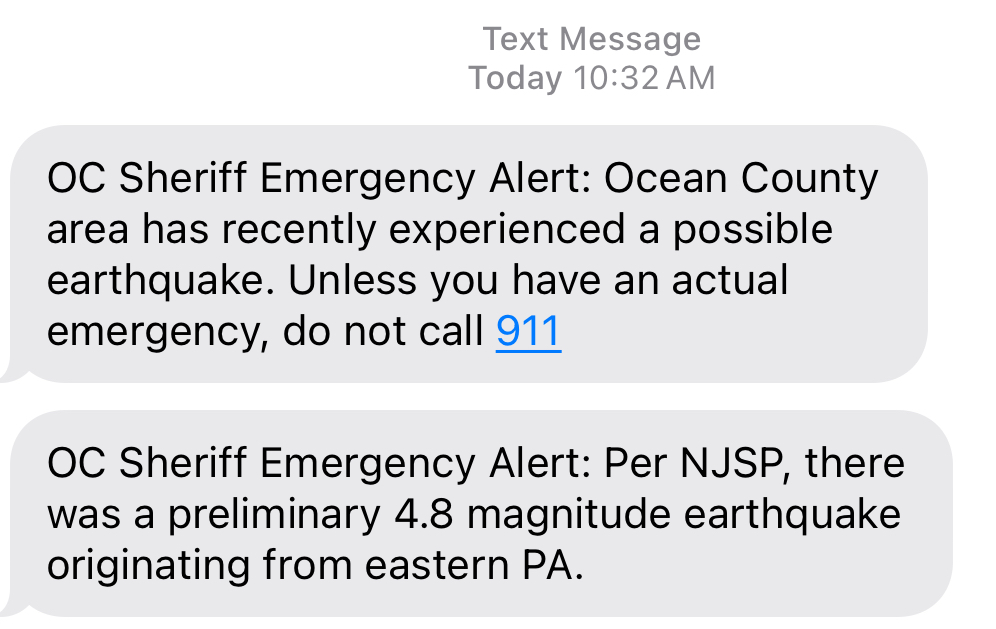This screenshot has width=996, height=629.
Task: Click "Unless you have an actual" text
Action: point(539,281)
